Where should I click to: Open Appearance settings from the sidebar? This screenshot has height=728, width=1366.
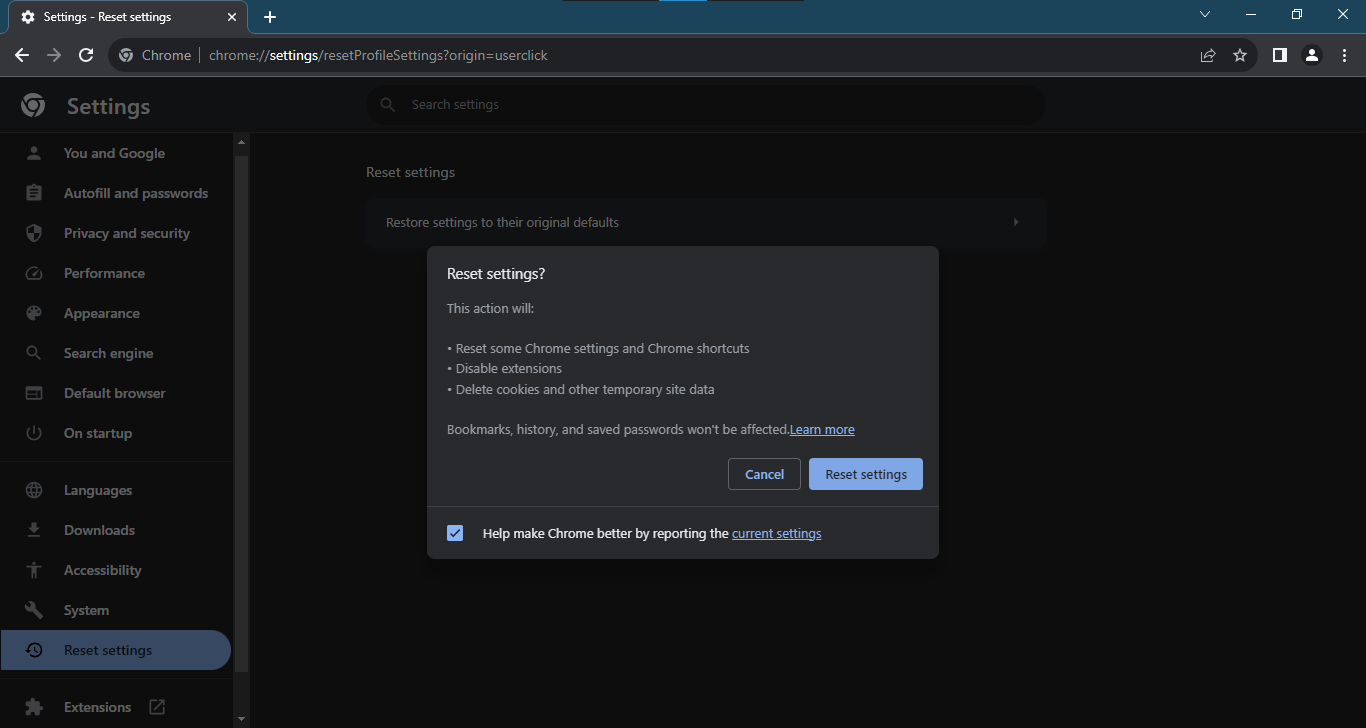point(103,312)
